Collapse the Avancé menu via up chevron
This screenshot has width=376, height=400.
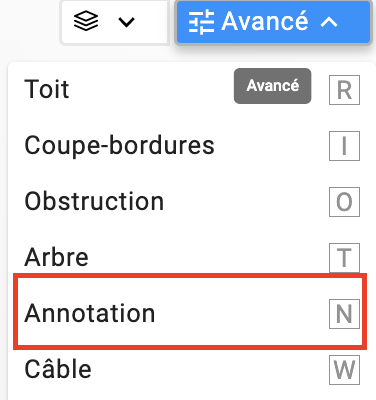[x=329, y=22]
